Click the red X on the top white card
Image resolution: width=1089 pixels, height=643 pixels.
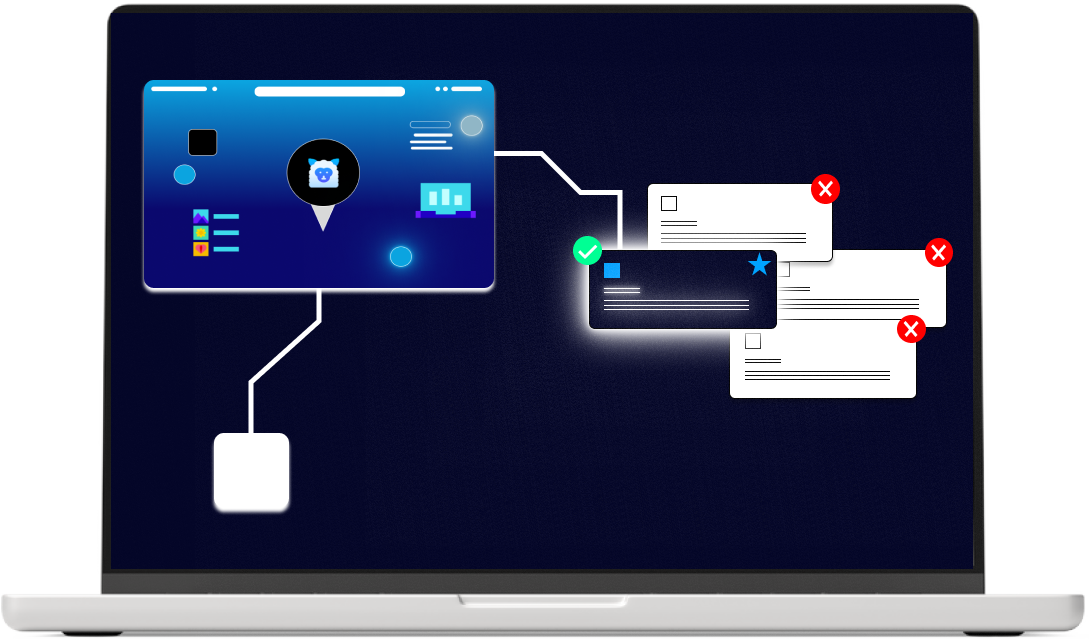[x=825, y=189]
